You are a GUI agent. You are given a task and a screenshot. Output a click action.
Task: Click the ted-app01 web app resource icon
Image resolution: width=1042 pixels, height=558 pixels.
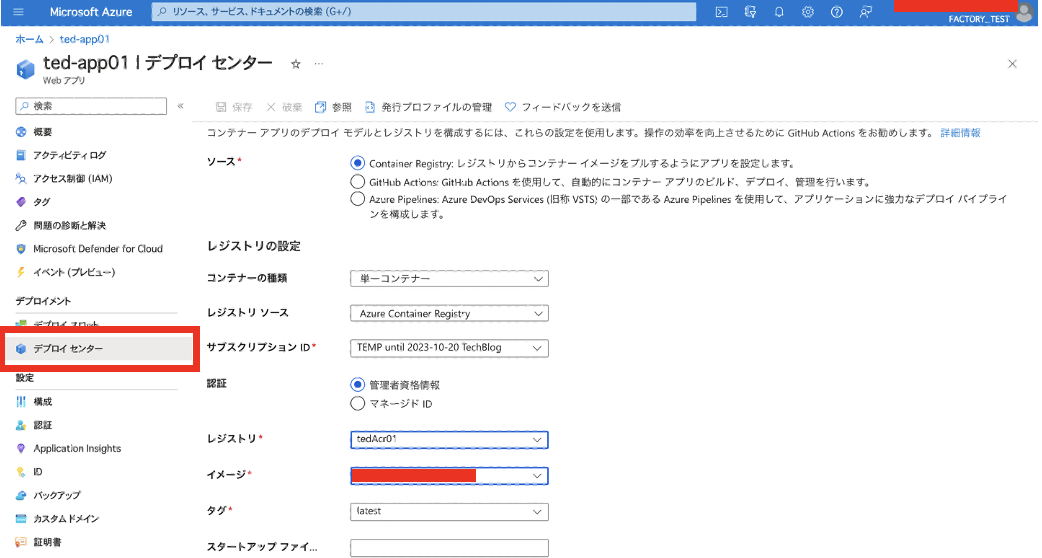pos(25,69)
